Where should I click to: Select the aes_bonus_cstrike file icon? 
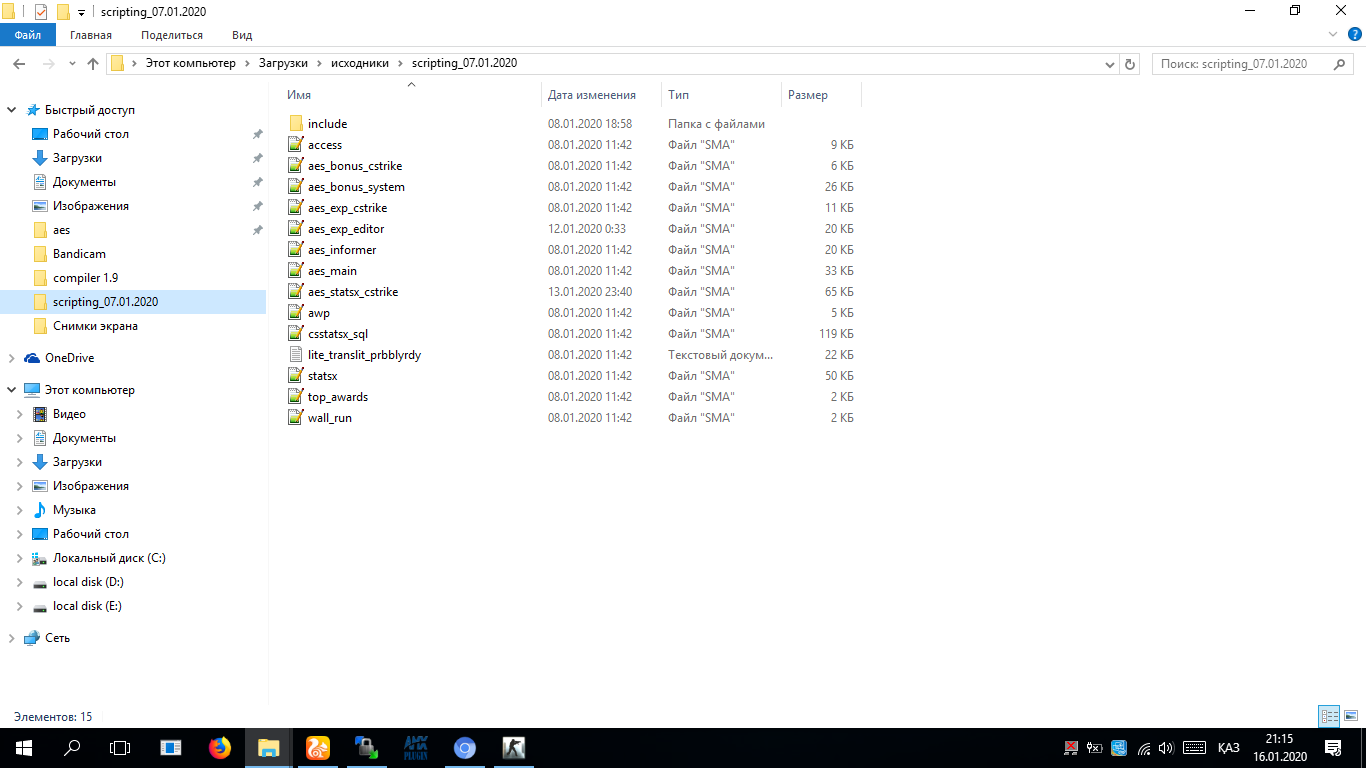(295, 166)
